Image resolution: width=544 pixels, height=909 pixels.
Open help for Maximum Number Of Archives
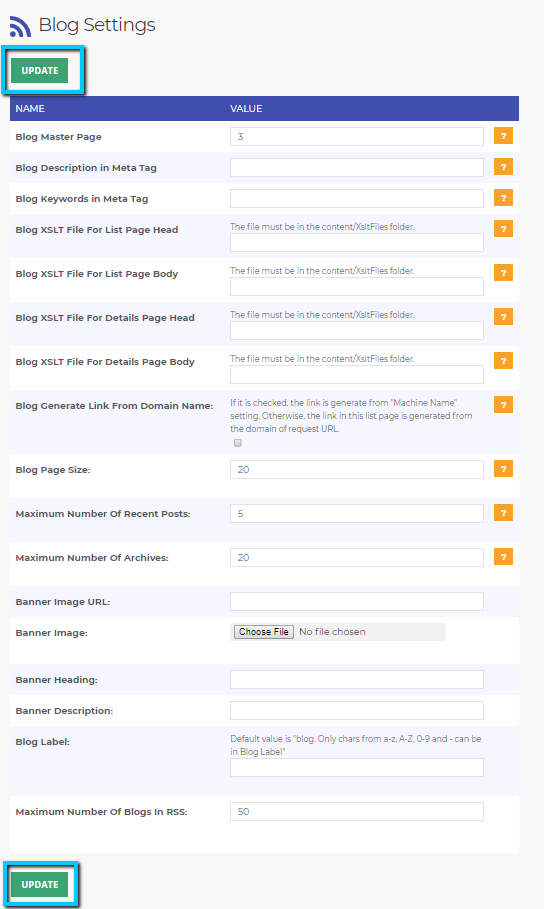[503, 557]
